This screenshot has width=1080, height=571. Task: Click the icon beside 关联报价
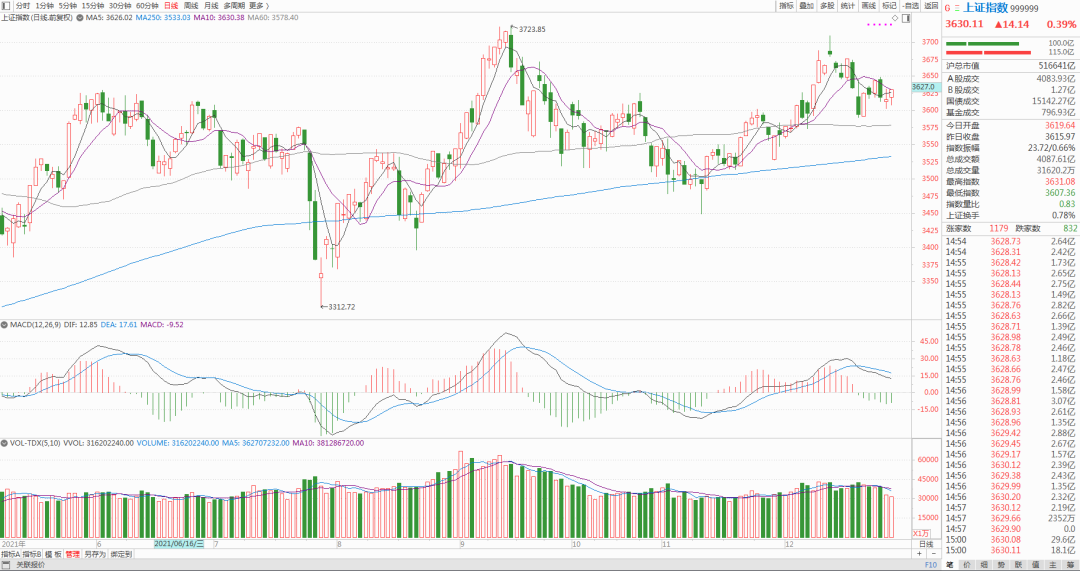[x=8, y=564]
